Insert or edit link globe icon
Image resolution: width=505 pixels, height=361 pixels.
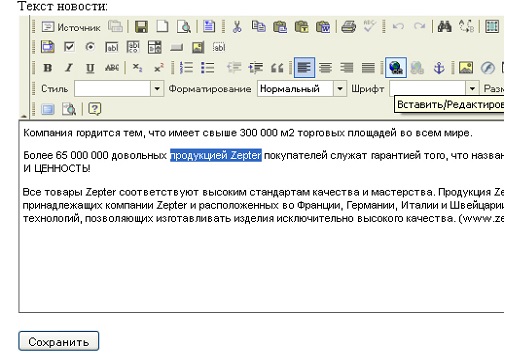click(x=396, y=68)
